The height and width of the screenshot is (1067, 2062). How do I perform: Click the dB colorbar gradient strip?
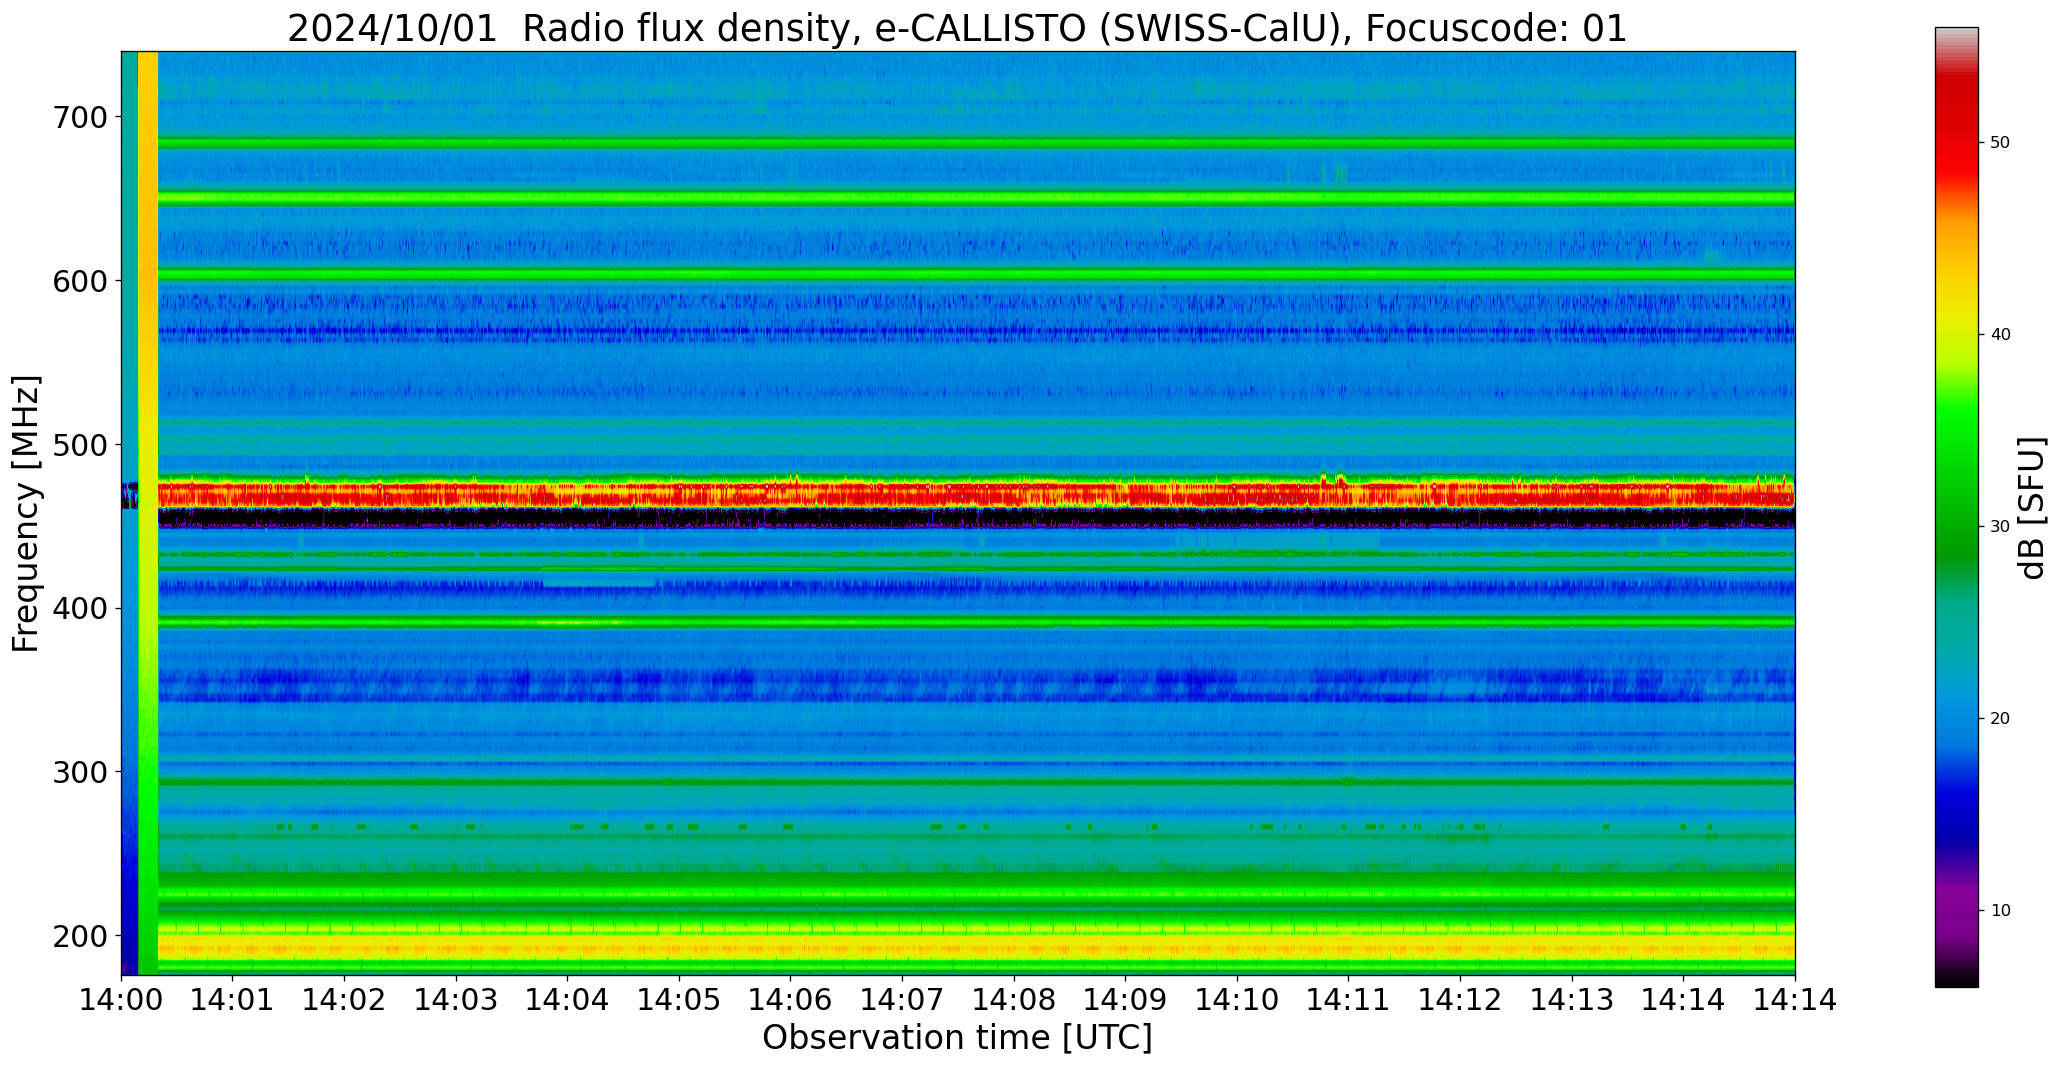1956,507
